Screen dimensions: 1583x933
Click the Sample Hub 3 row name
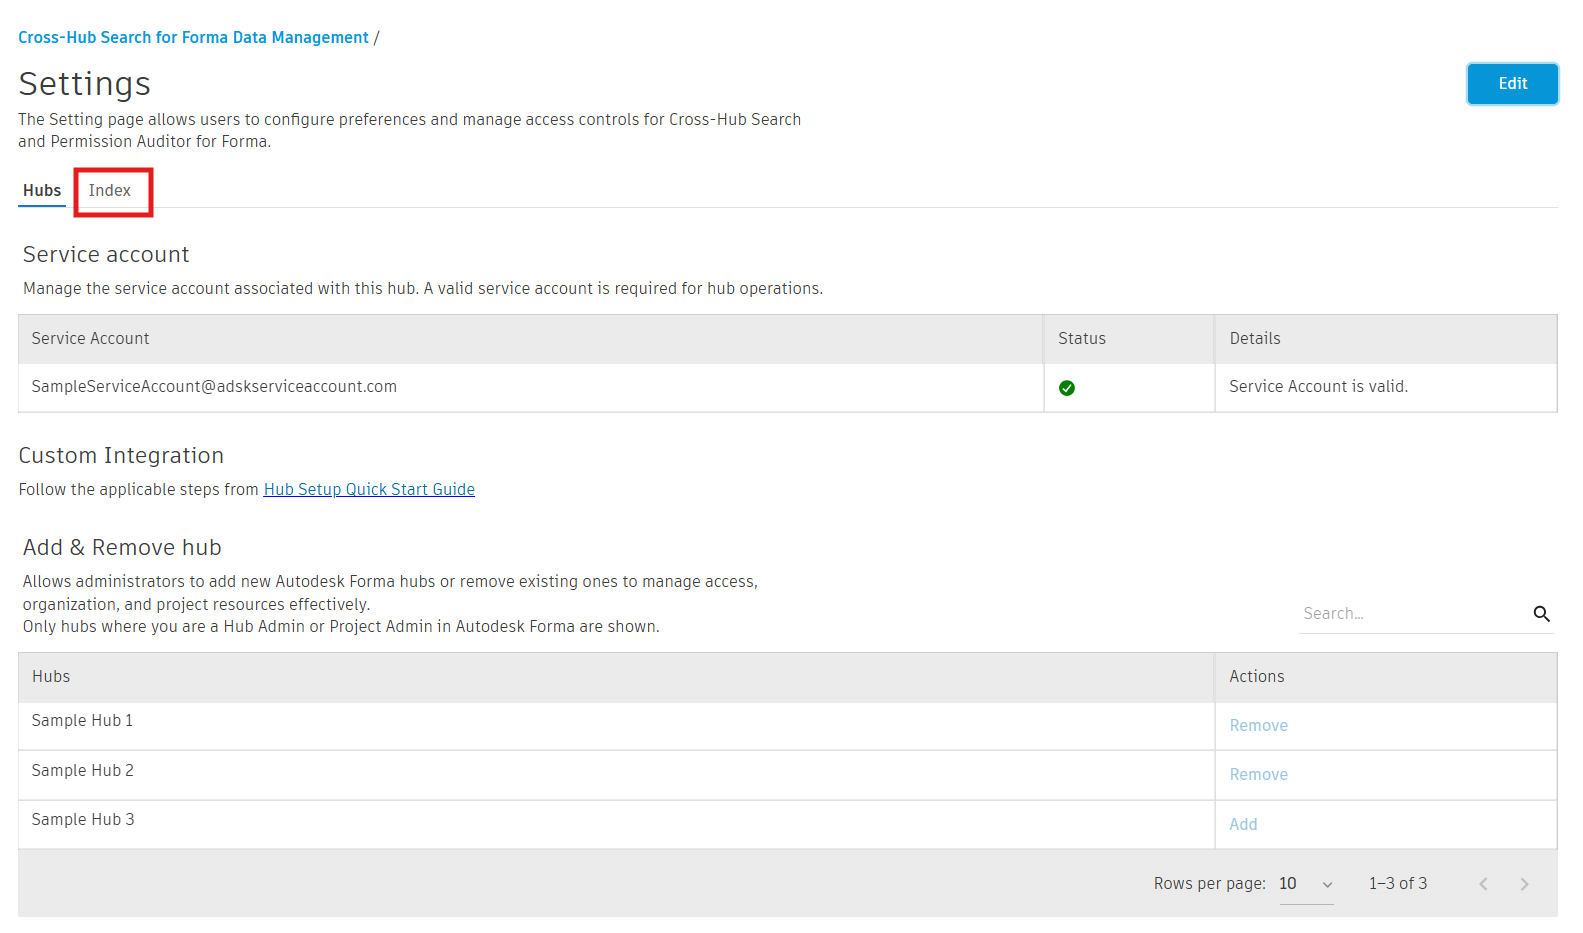point(82,820)
